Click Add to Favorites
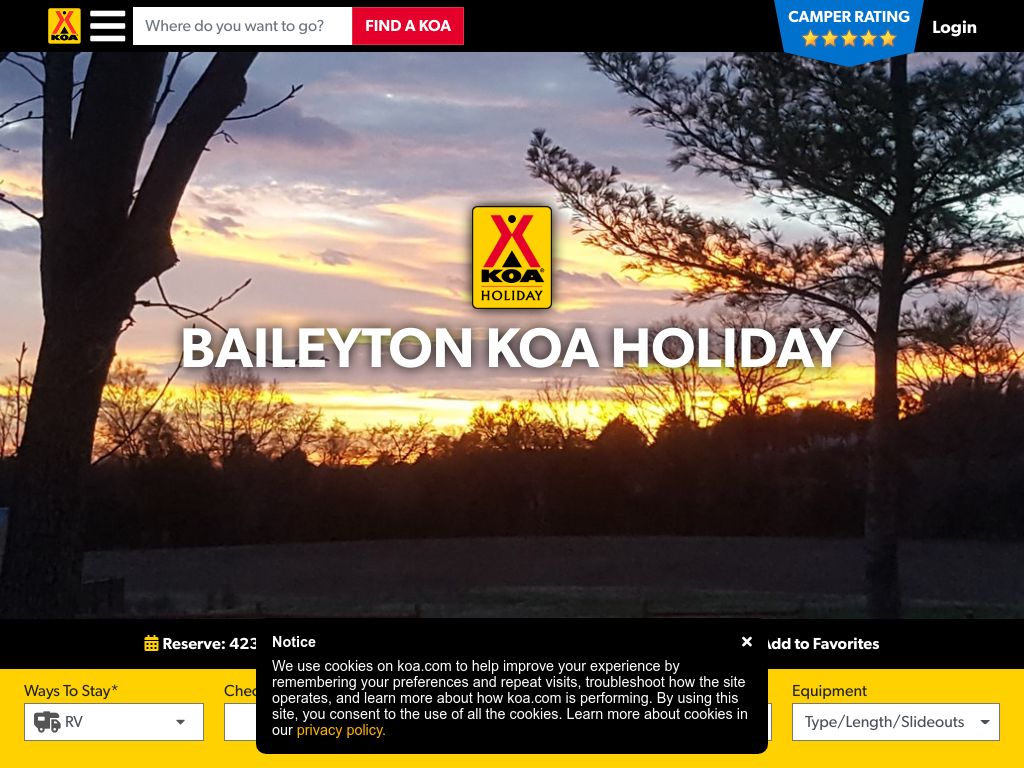Viewport: 1024px width, 768px height. tap(823, 644)
